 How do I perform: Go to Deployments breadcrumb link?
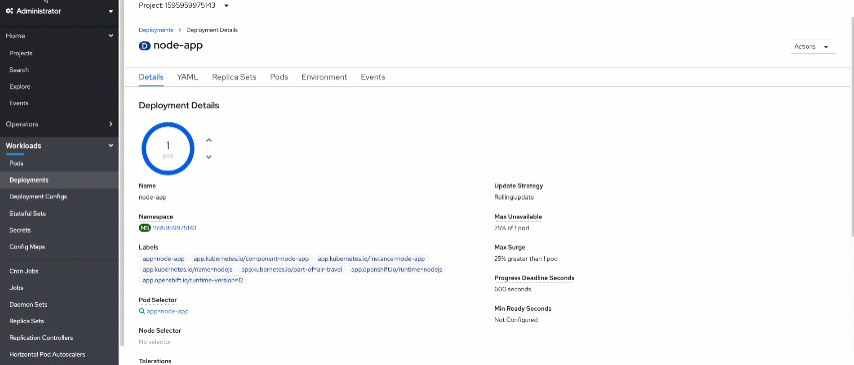click(x=156, y=30)
